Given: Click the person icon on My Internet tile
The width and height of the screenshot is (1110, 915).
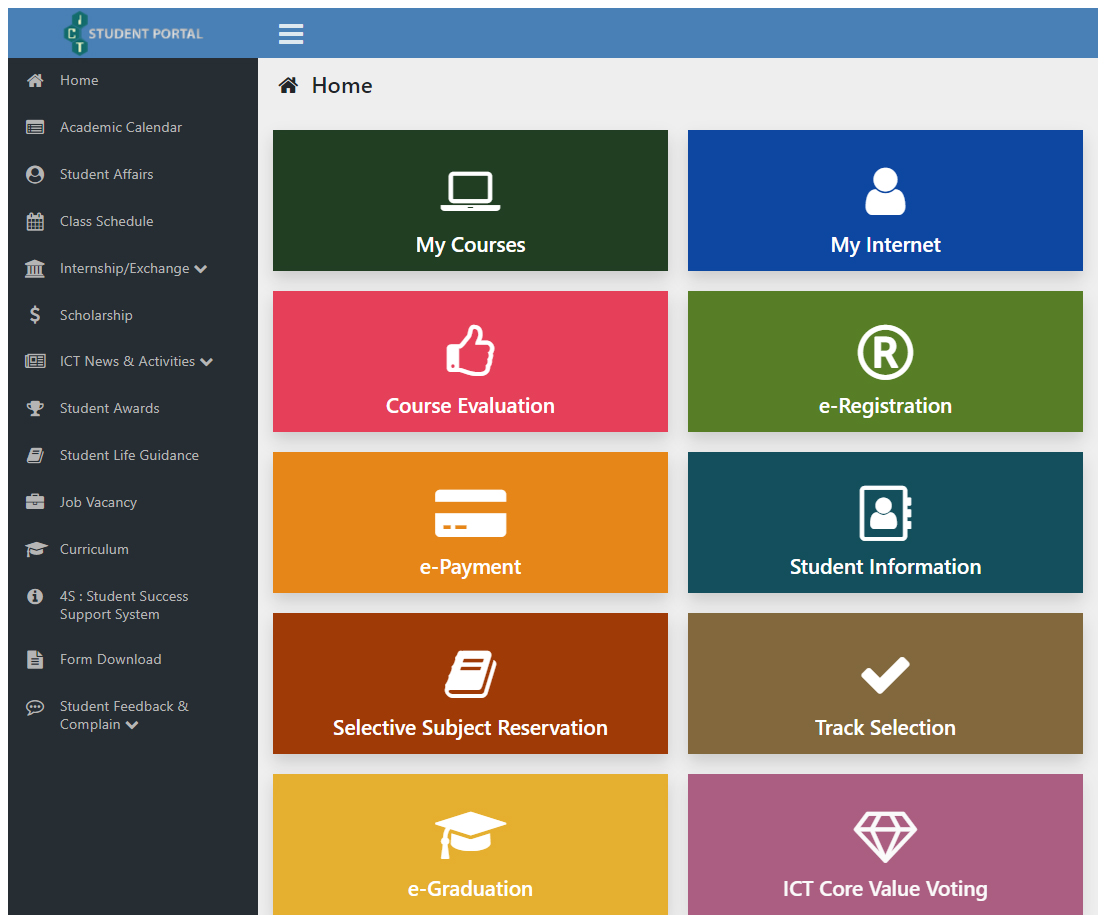Looking at the screenshot, I should coord(885,191).
